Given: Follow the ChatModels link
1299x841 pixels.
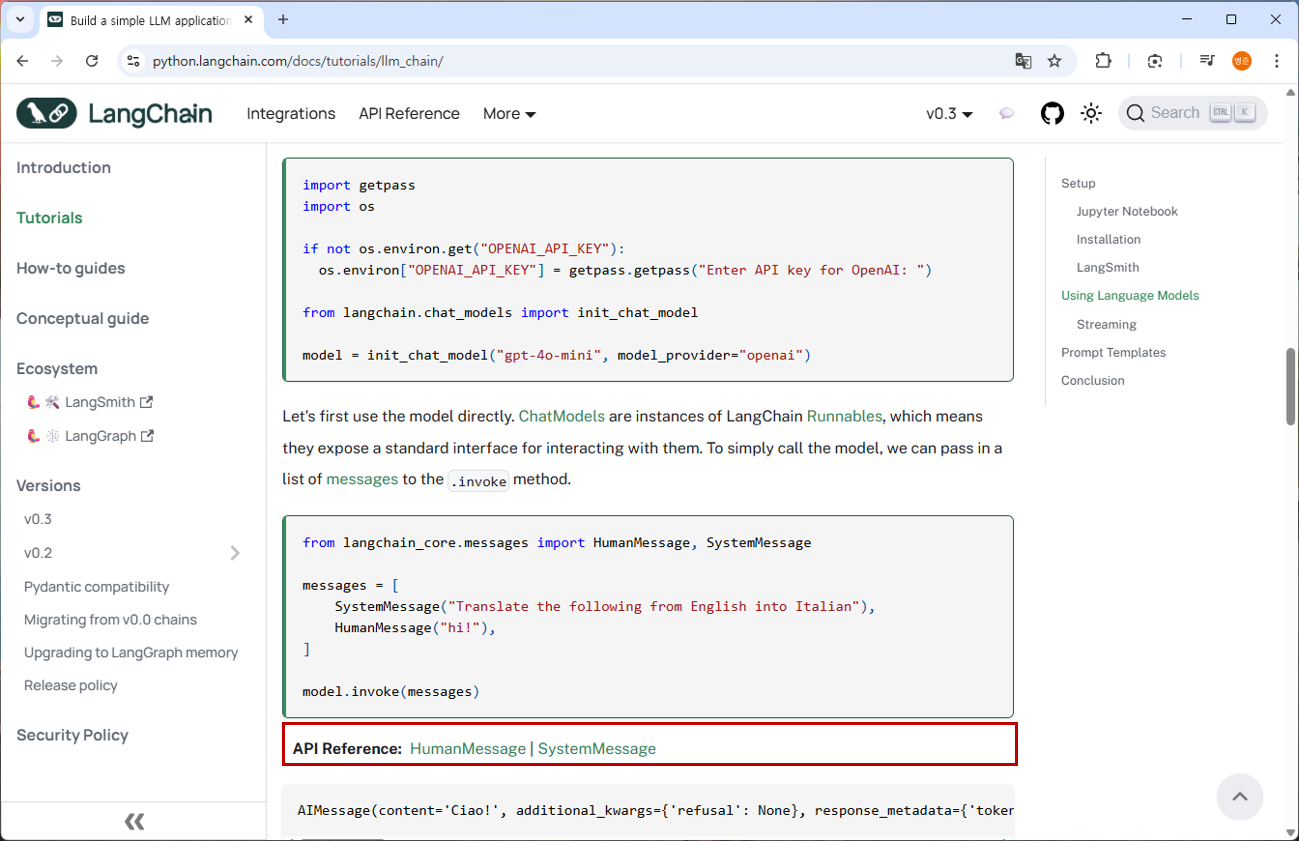Looking at the screenshot, I should click(x=561, y=416).
